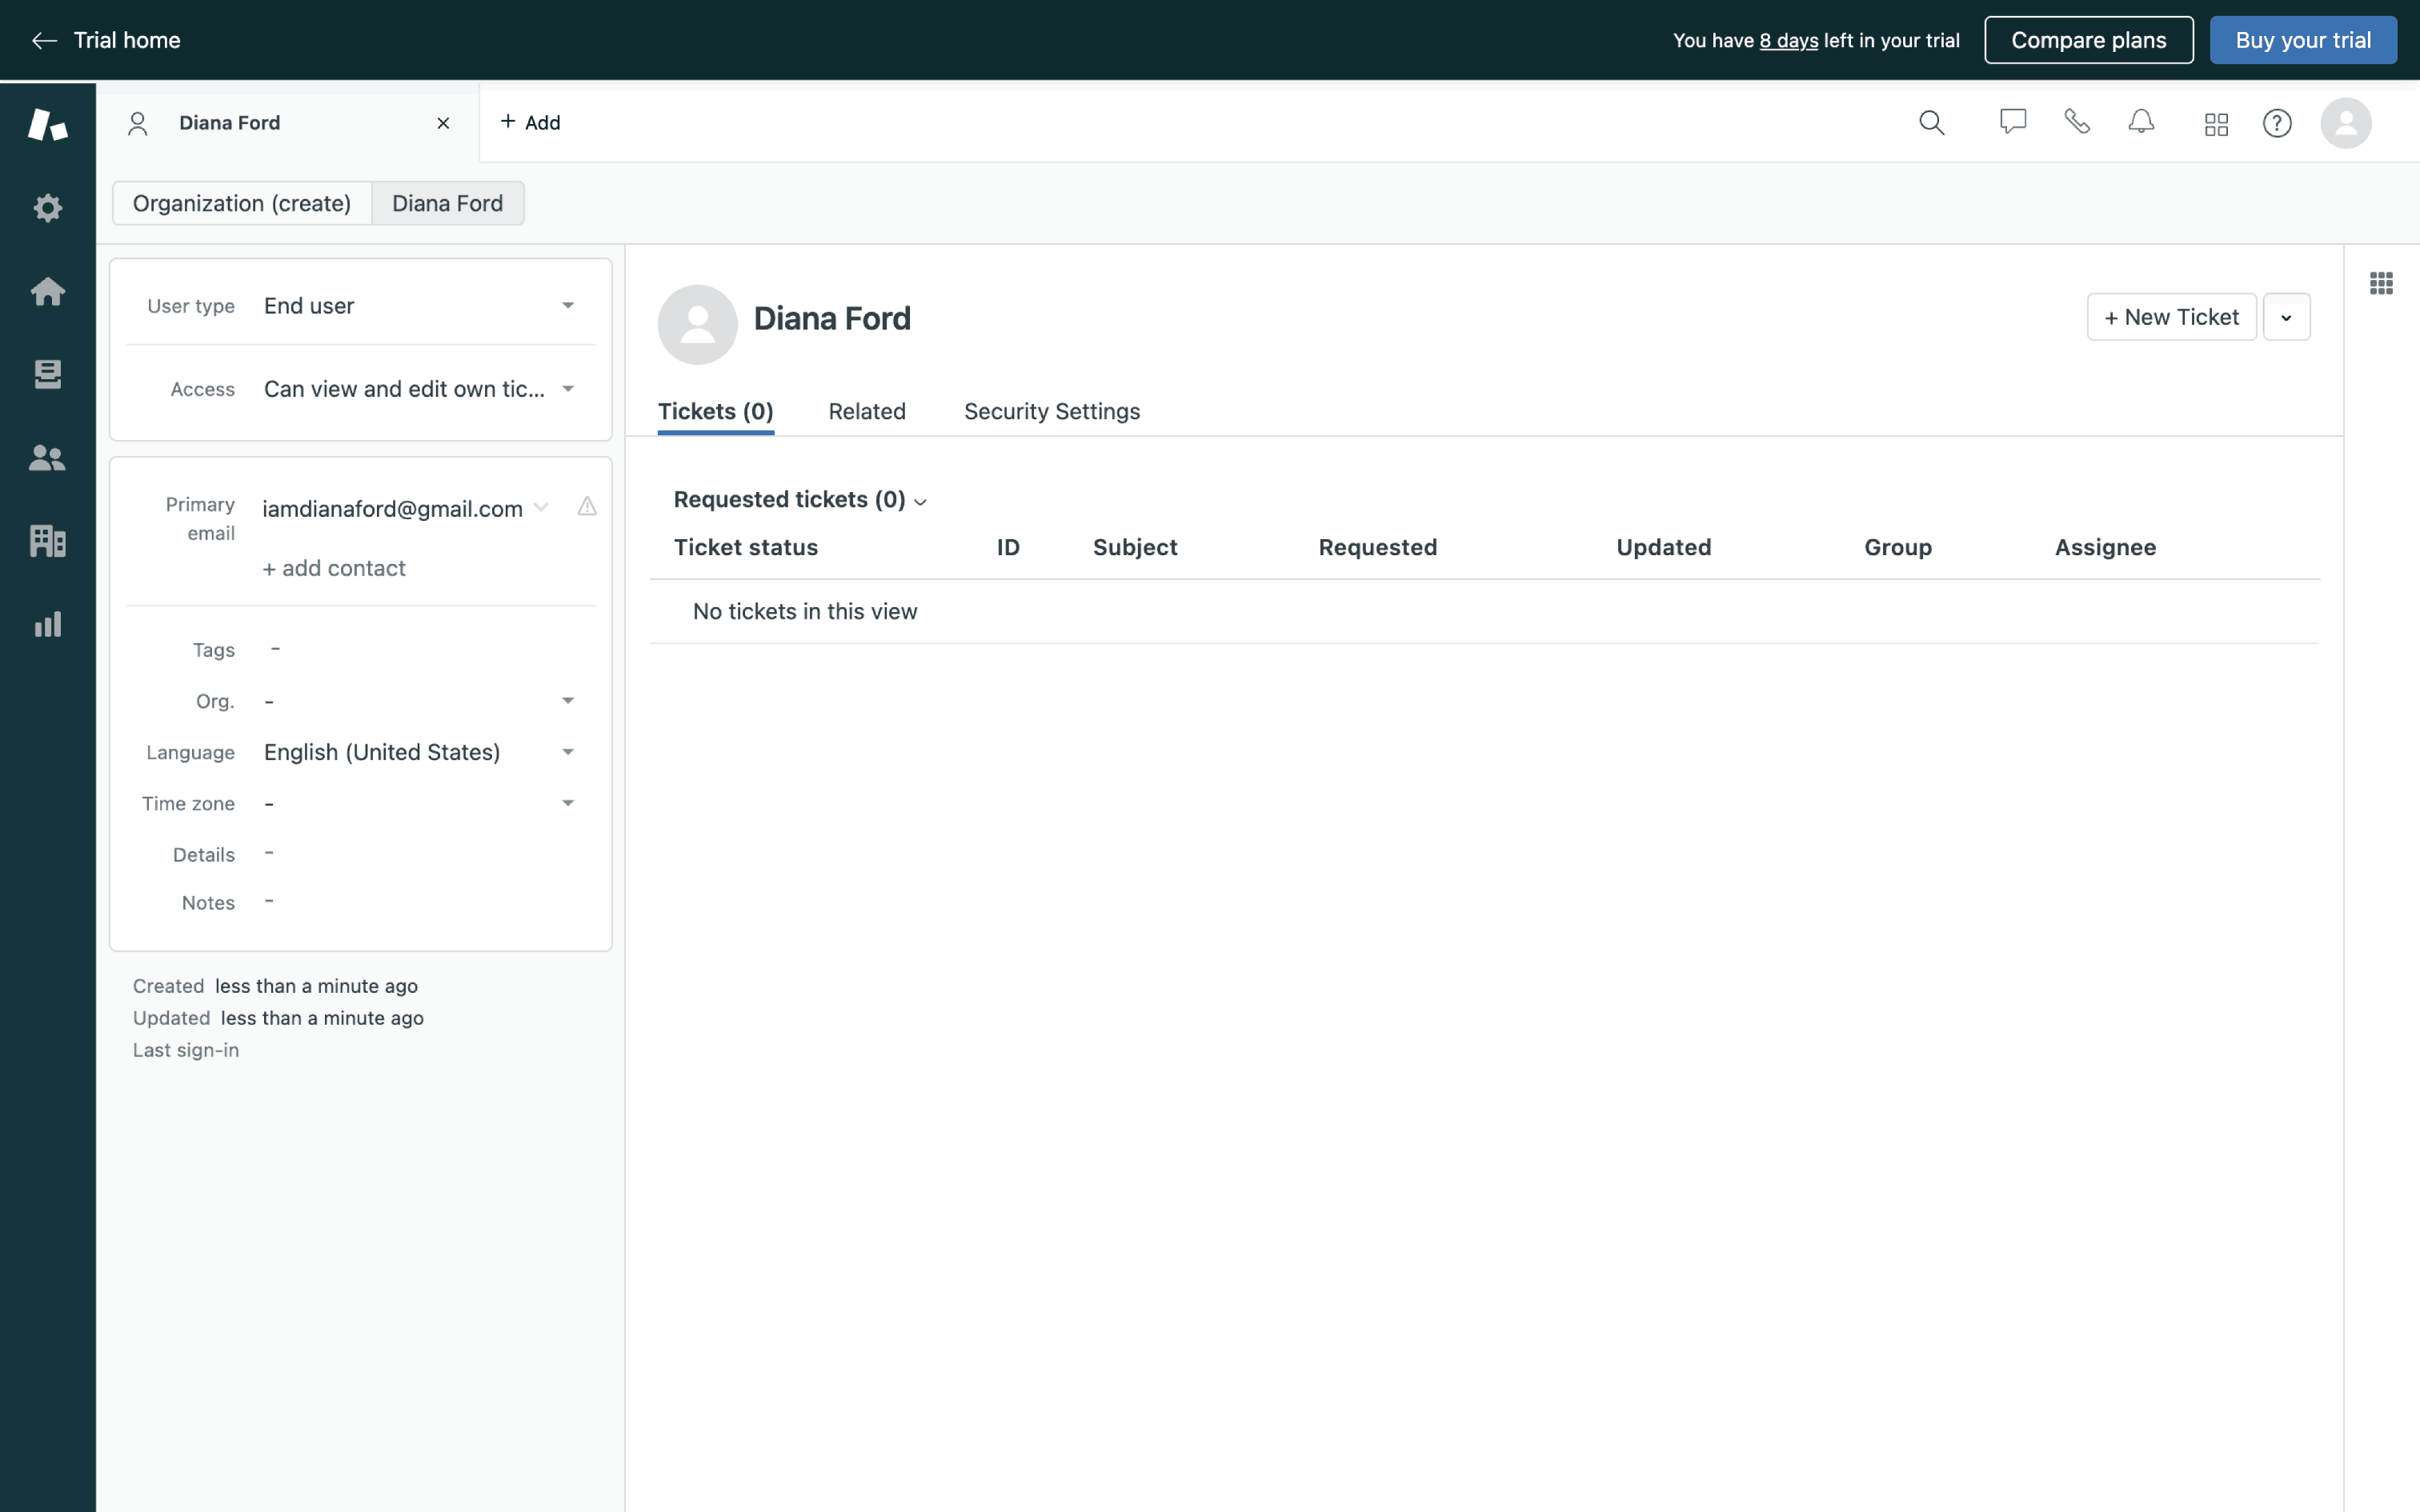Click the add contact link
This screenshot has width=2420, height=1512.
coord(334,568)
